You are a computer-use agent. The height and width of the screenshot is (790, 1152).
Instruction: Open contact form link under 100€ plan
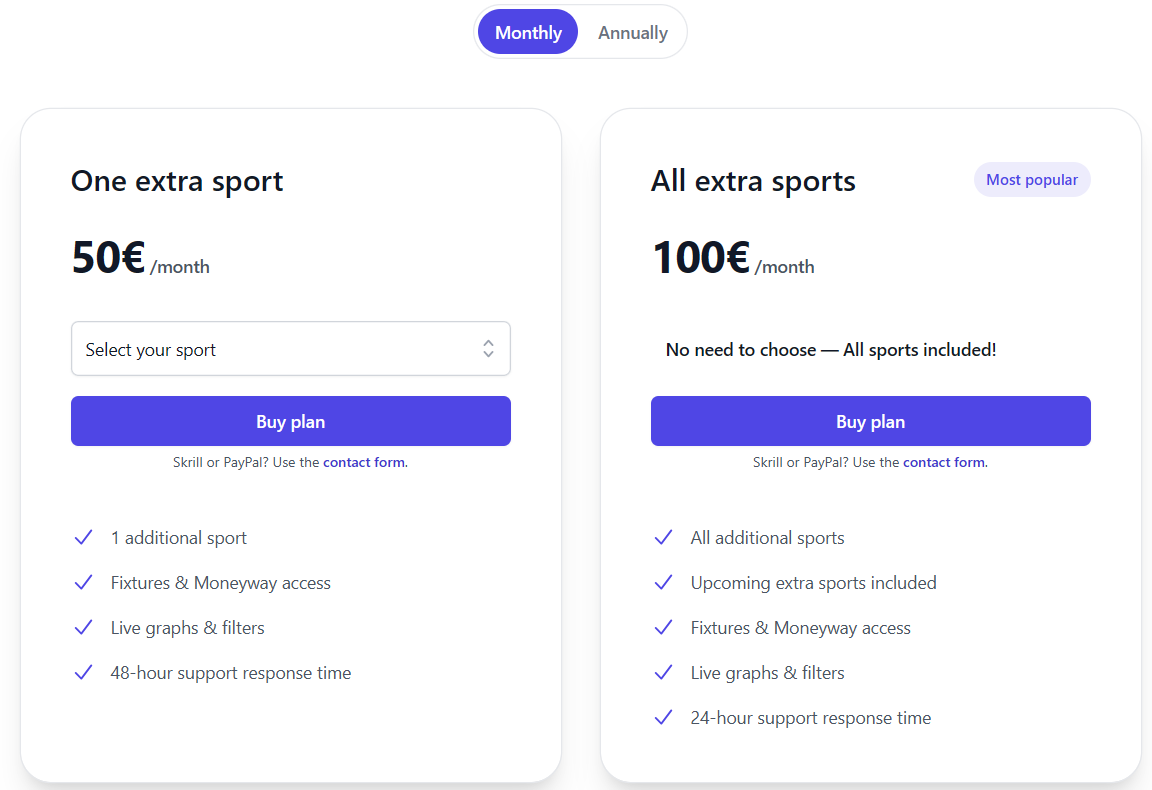pos(944,462)
